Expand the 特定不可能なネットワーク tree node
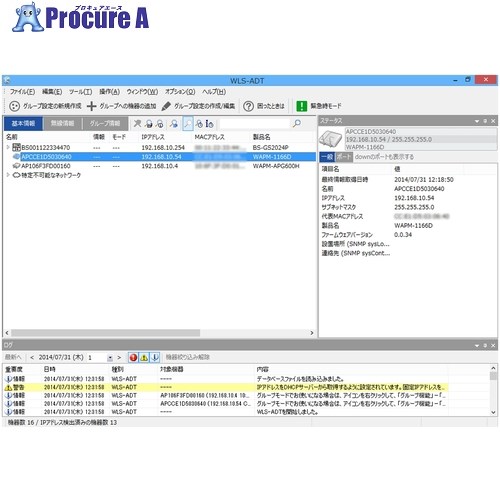The height and width of the screenshot is (500, 500). point(8,175)
